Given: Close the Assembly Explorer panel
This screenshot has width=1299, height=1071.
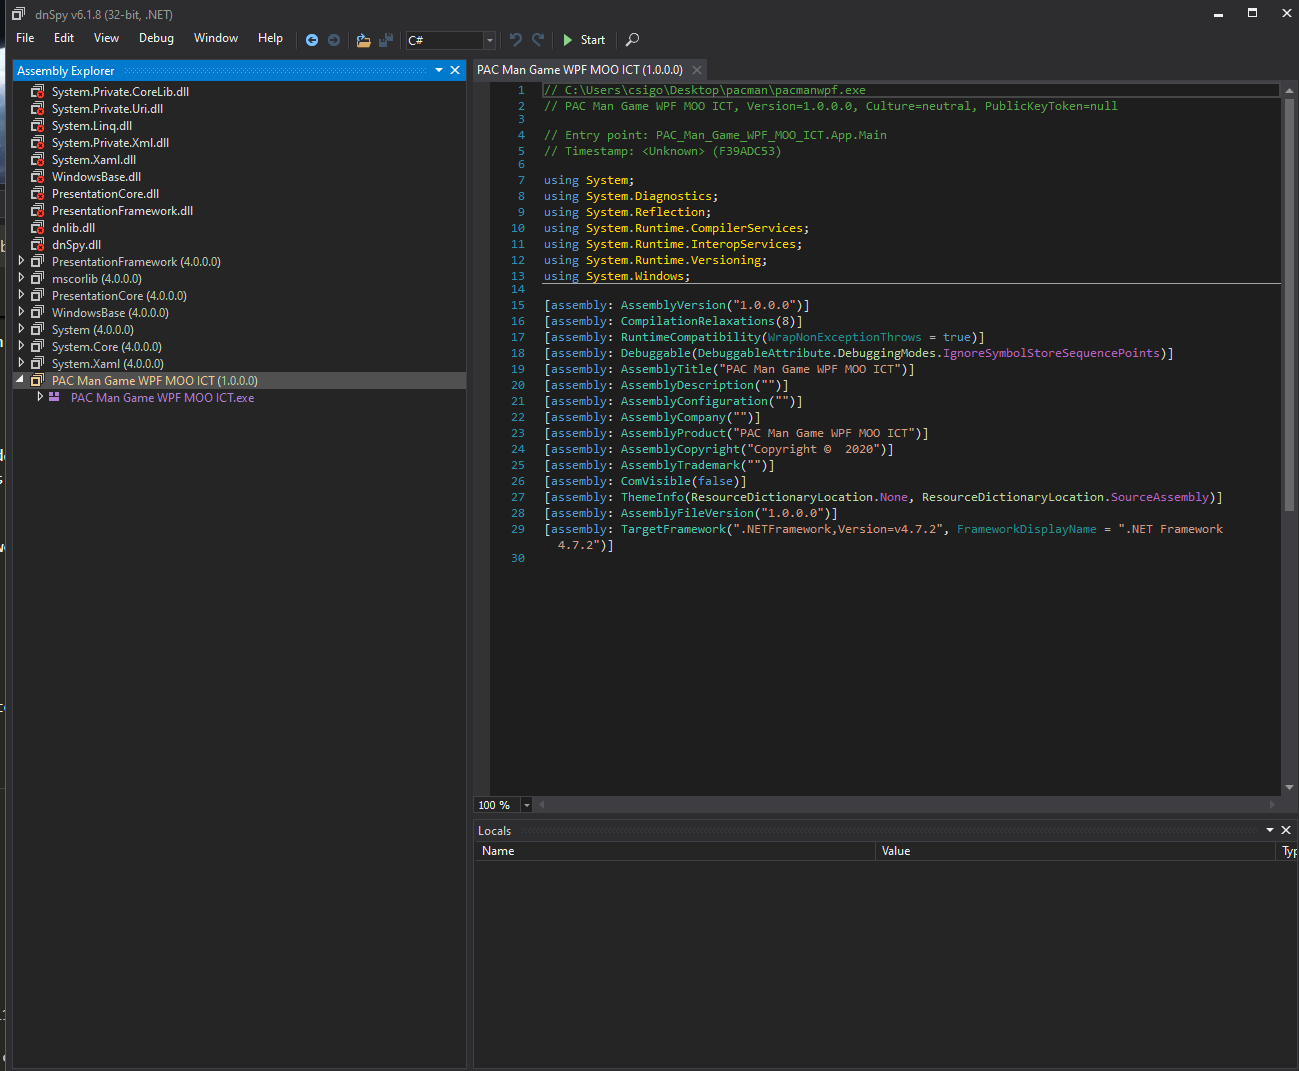Looking at the screenshot, I should pos(455,70).
